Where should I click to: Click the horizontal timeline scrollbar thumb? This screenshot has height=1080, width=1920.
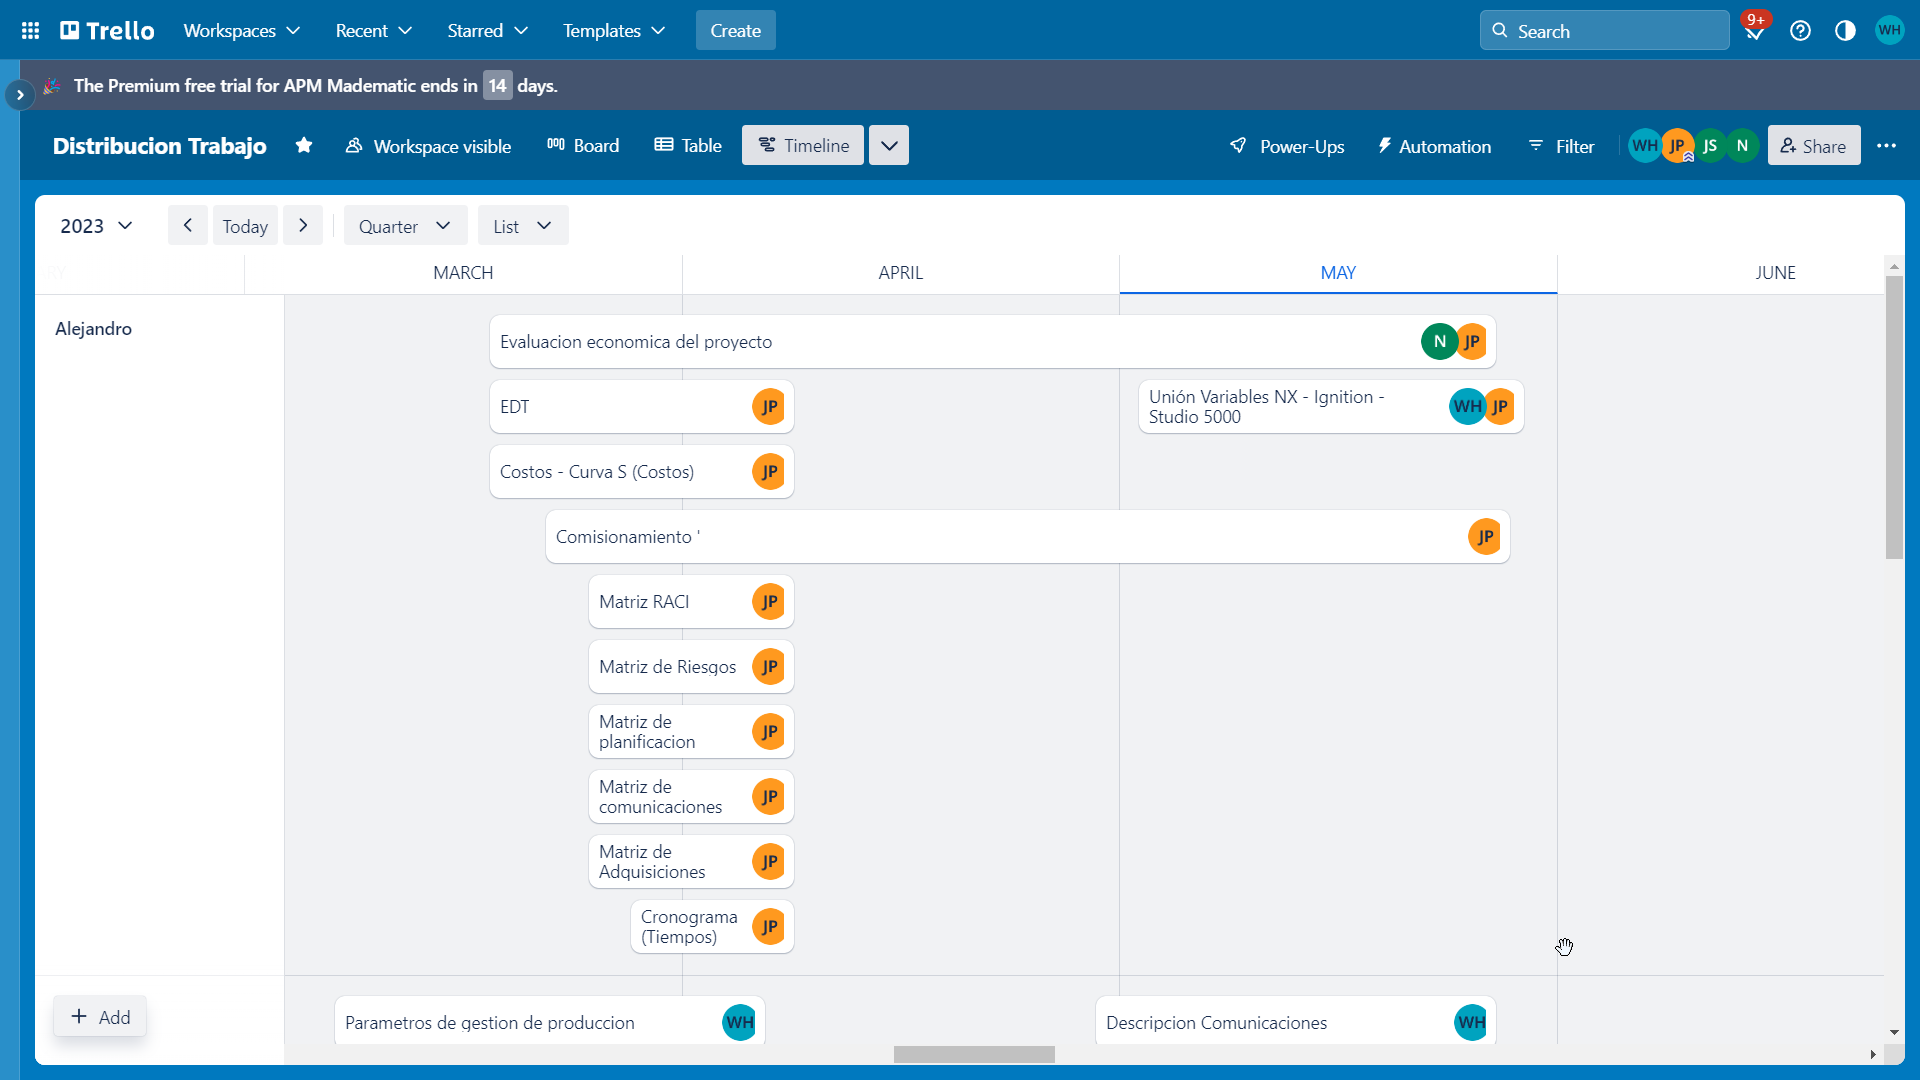pyautogui.click(x=973, y=1055)
